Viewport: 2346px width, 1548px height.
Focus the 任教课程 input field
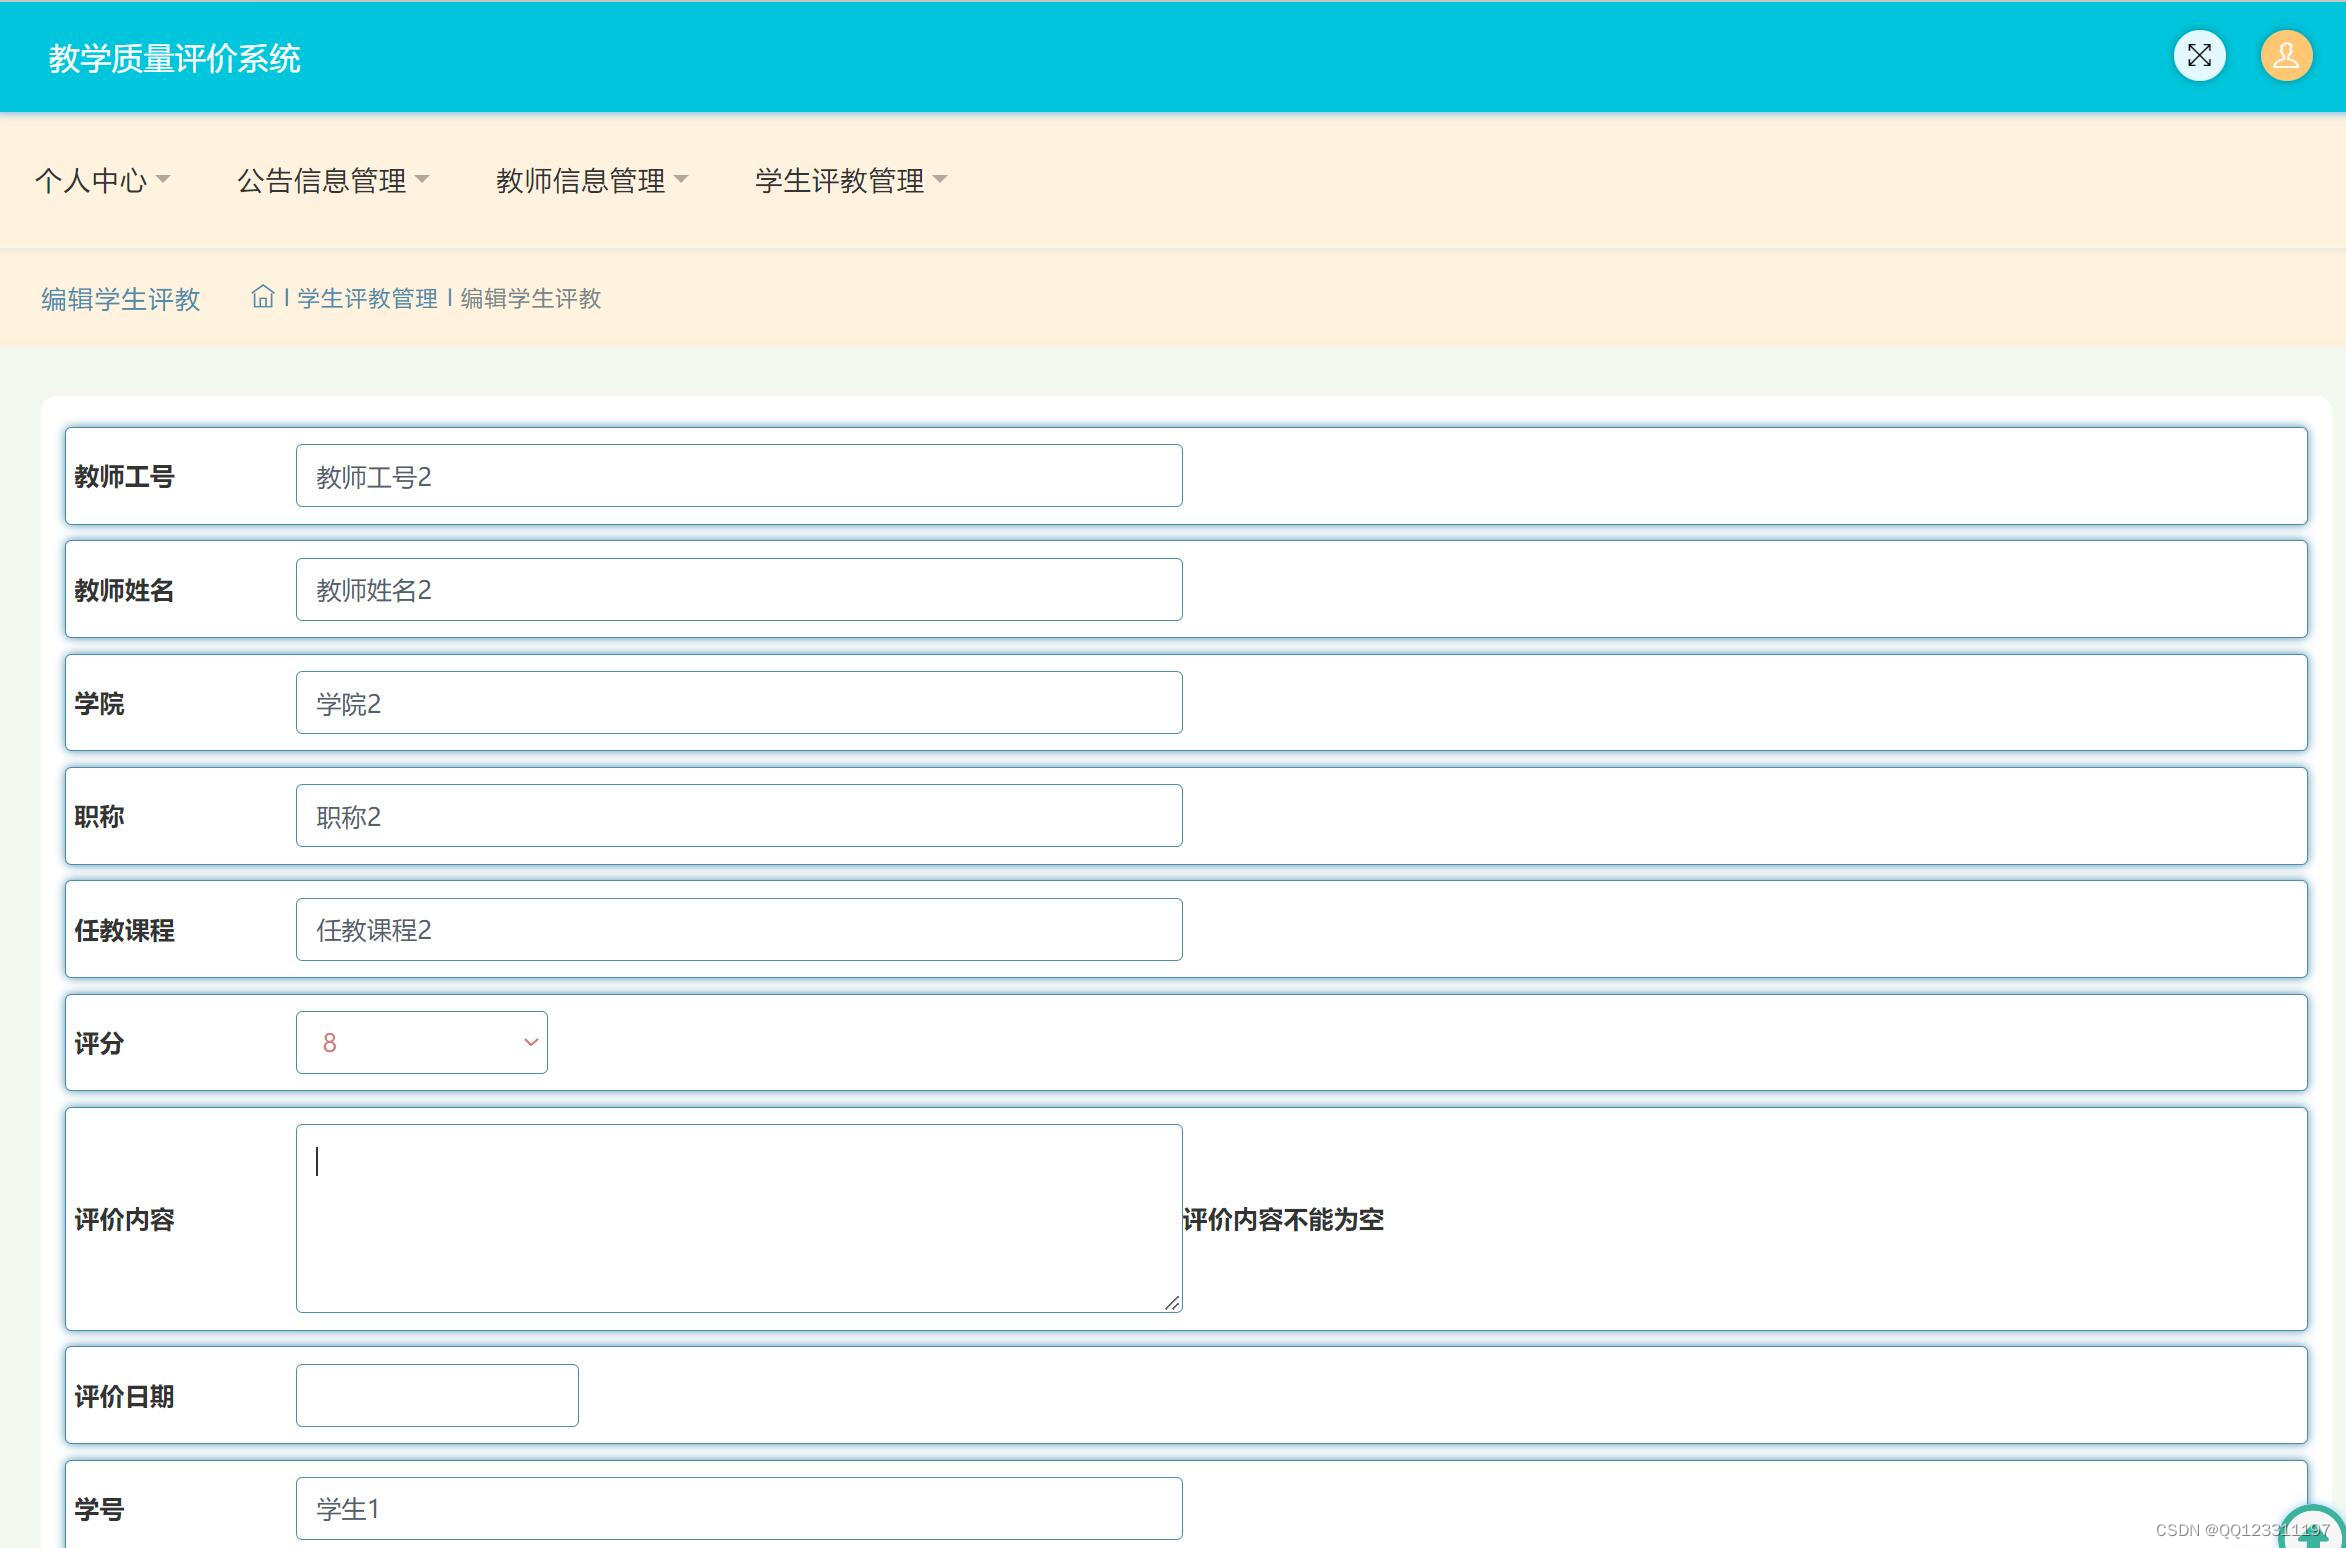pos(739,929)
